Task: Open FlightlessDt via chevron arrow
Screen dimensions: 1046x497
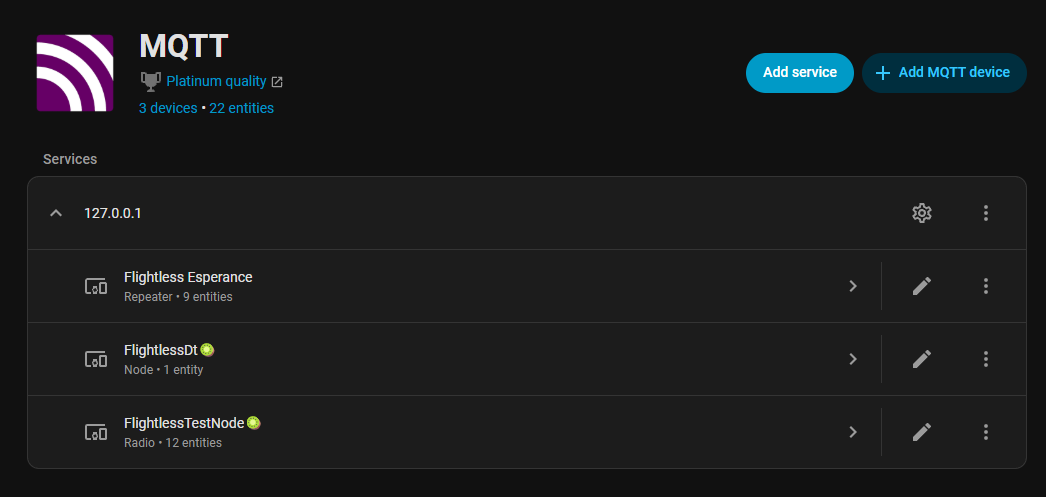Action: click(x=853, y=359)
